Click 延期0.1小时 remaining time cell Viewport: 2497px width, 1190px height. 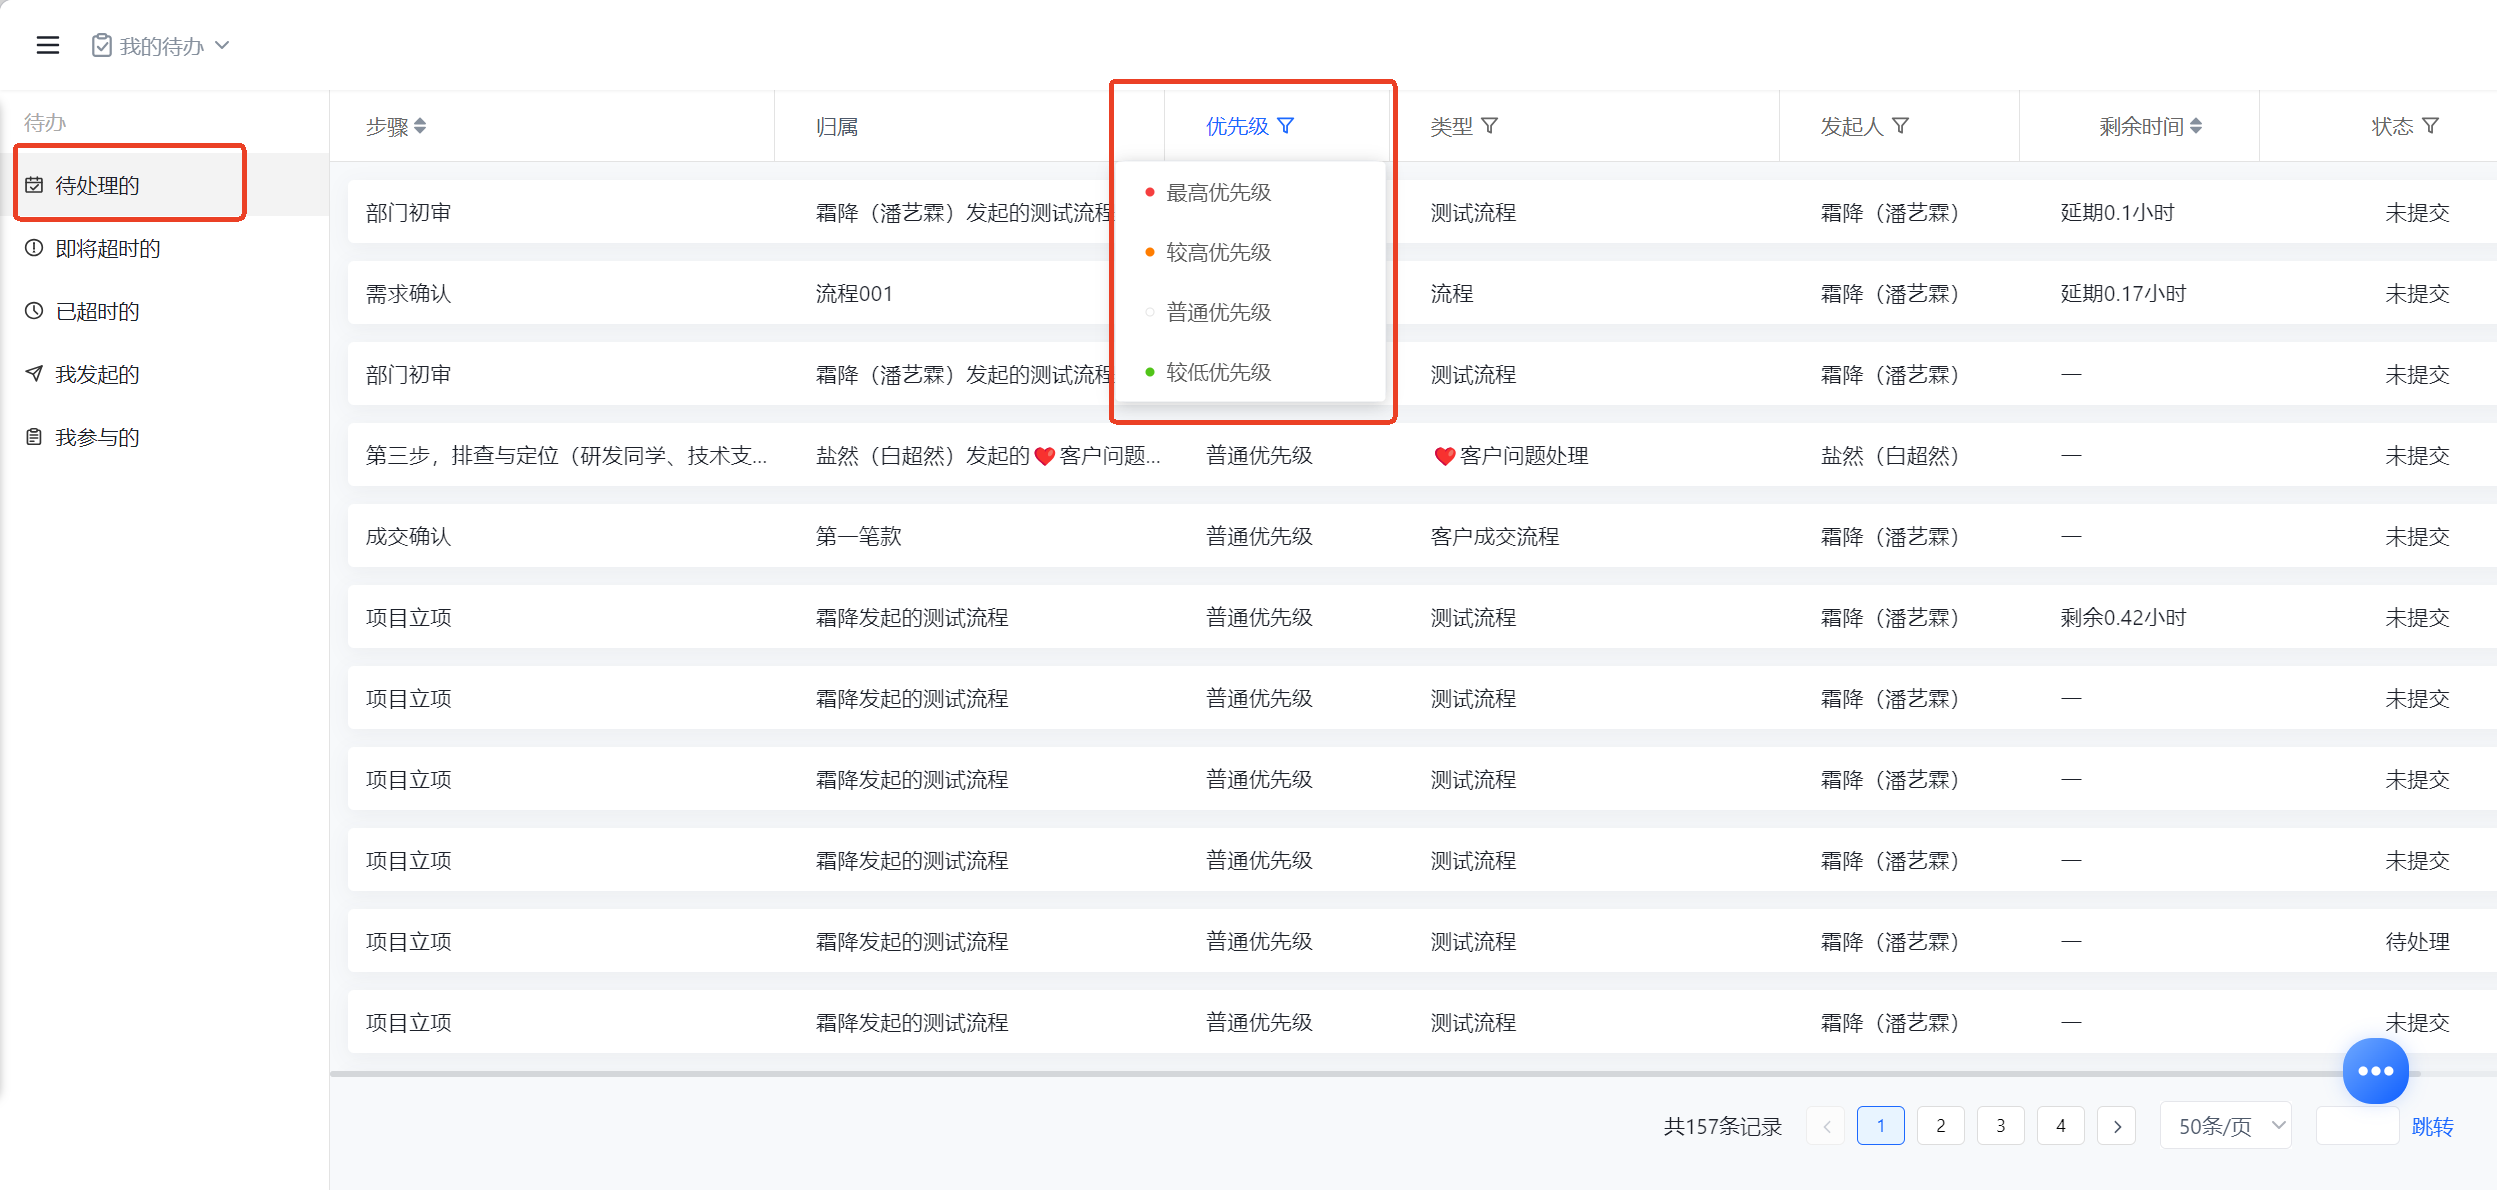[x=2117, y=212]
